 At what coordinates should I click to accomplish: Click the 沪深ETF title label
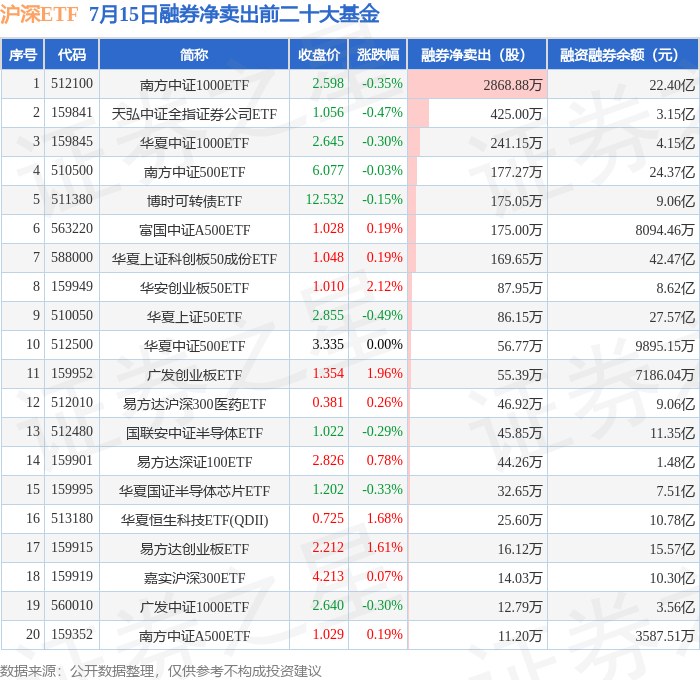39,14
